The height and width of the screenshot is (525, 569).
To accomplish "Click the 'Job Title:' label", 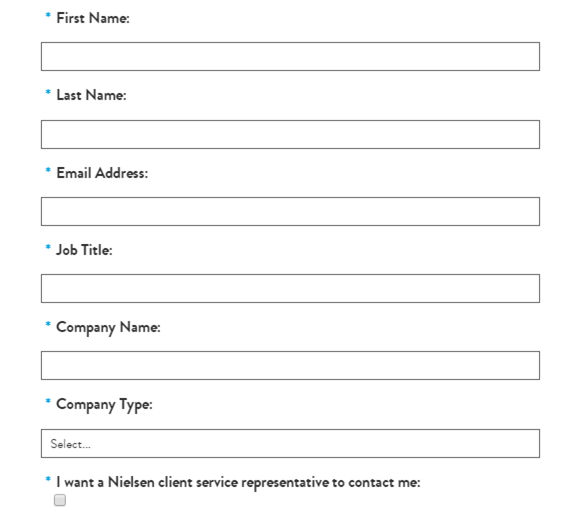I will point(84,250).
